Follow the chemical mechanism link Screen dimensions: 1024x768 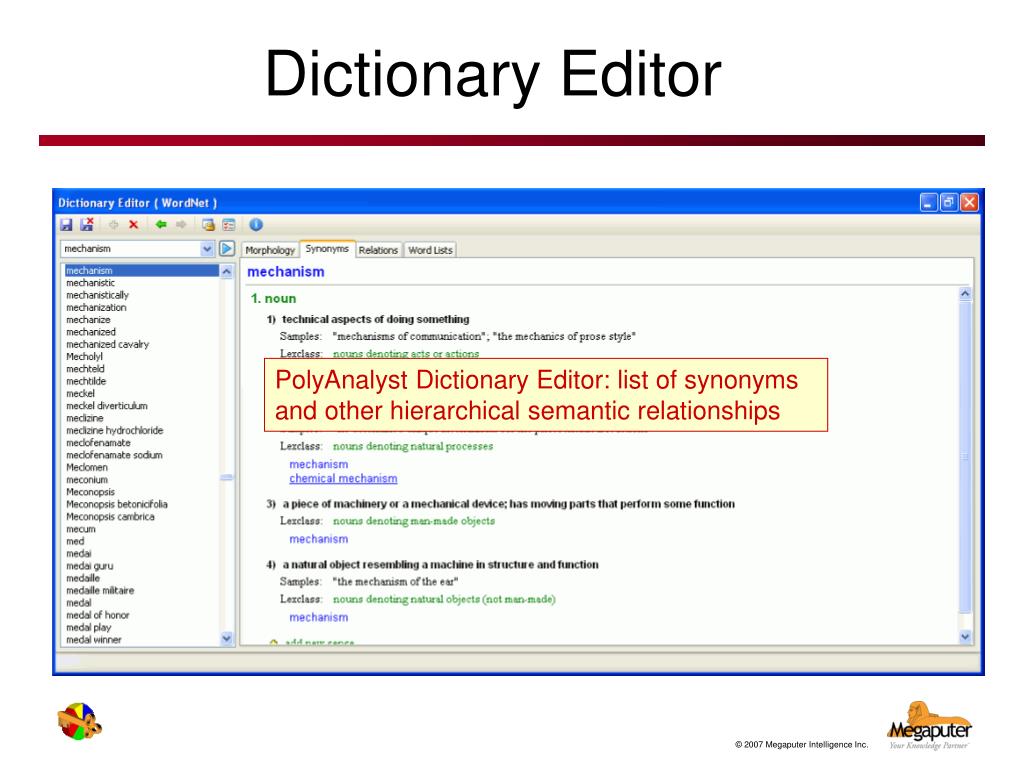pyautogui.click(x=343, y=479)
